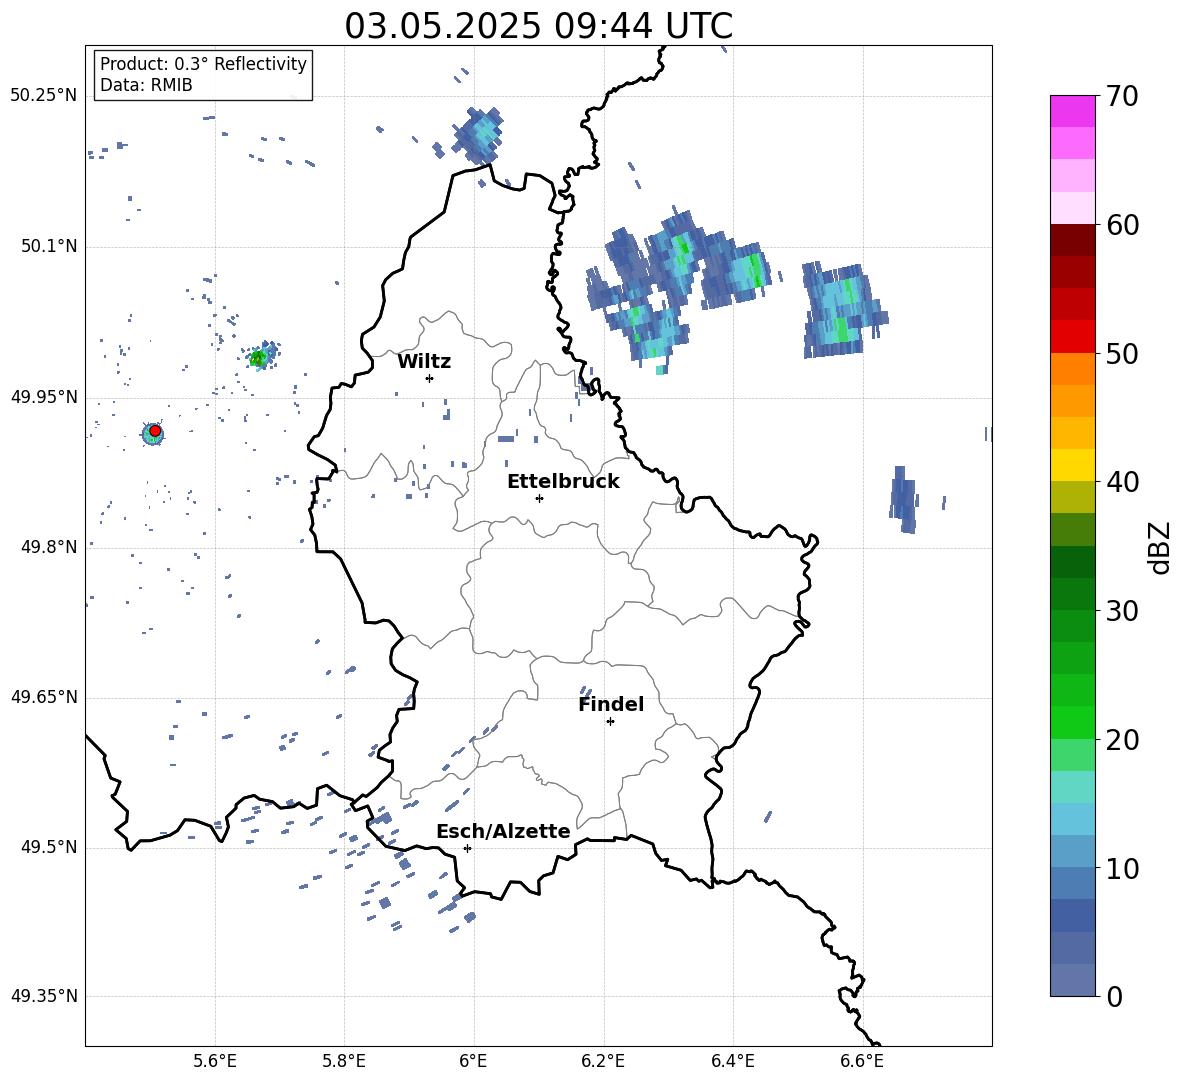Click the 49.65°N latitude label
This screenshot has width=1184, height=1081.
pyautogui.click(x=44, y=697)
